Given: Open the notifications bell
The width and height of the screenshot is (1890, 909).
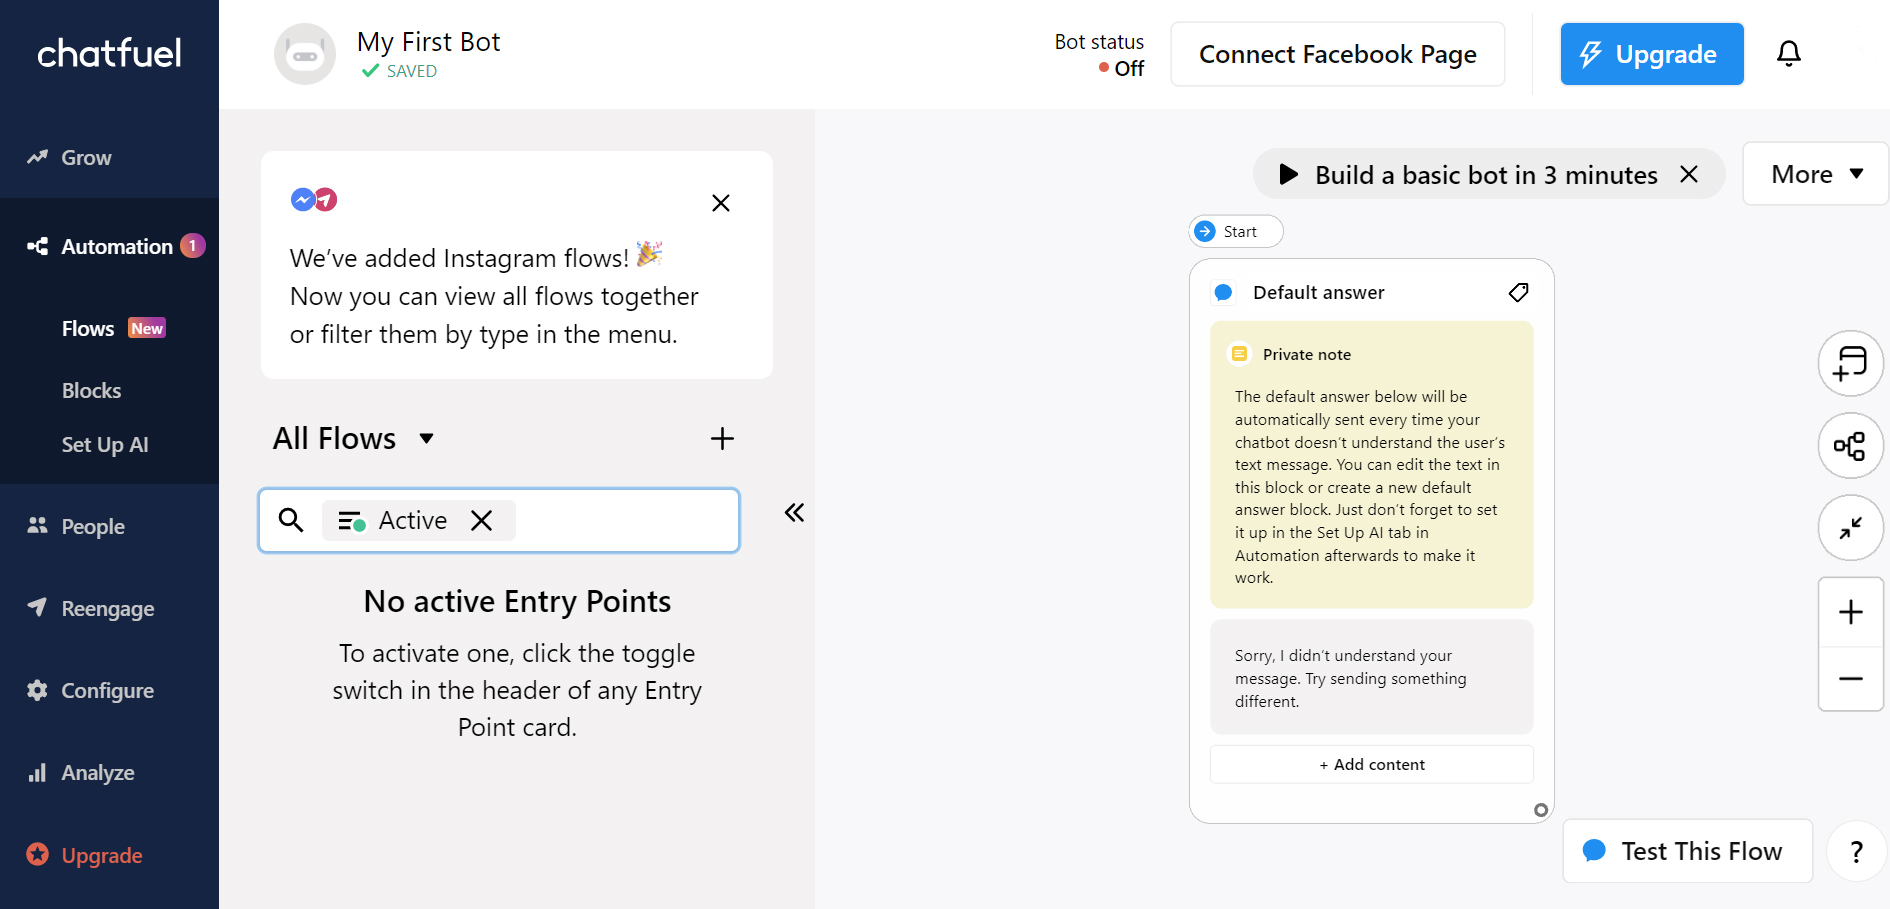Looking at the screenshot, I should click(1789, 53).
